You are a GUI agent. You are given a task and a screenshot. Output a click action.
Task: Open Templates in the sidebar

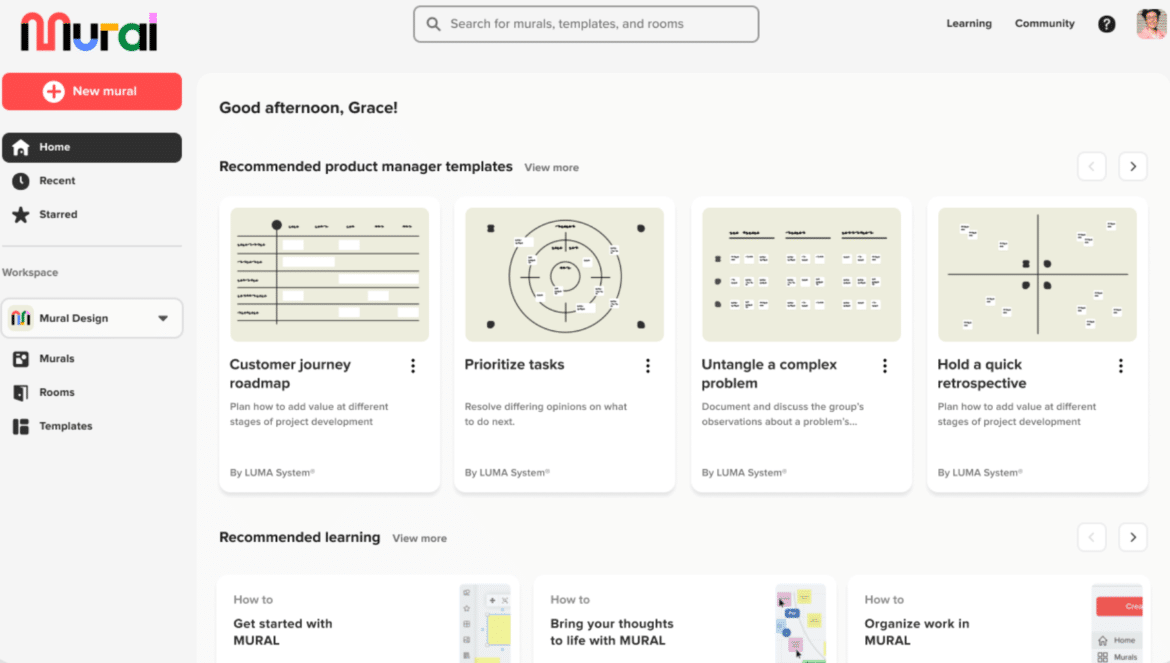[x=65, y=426]
